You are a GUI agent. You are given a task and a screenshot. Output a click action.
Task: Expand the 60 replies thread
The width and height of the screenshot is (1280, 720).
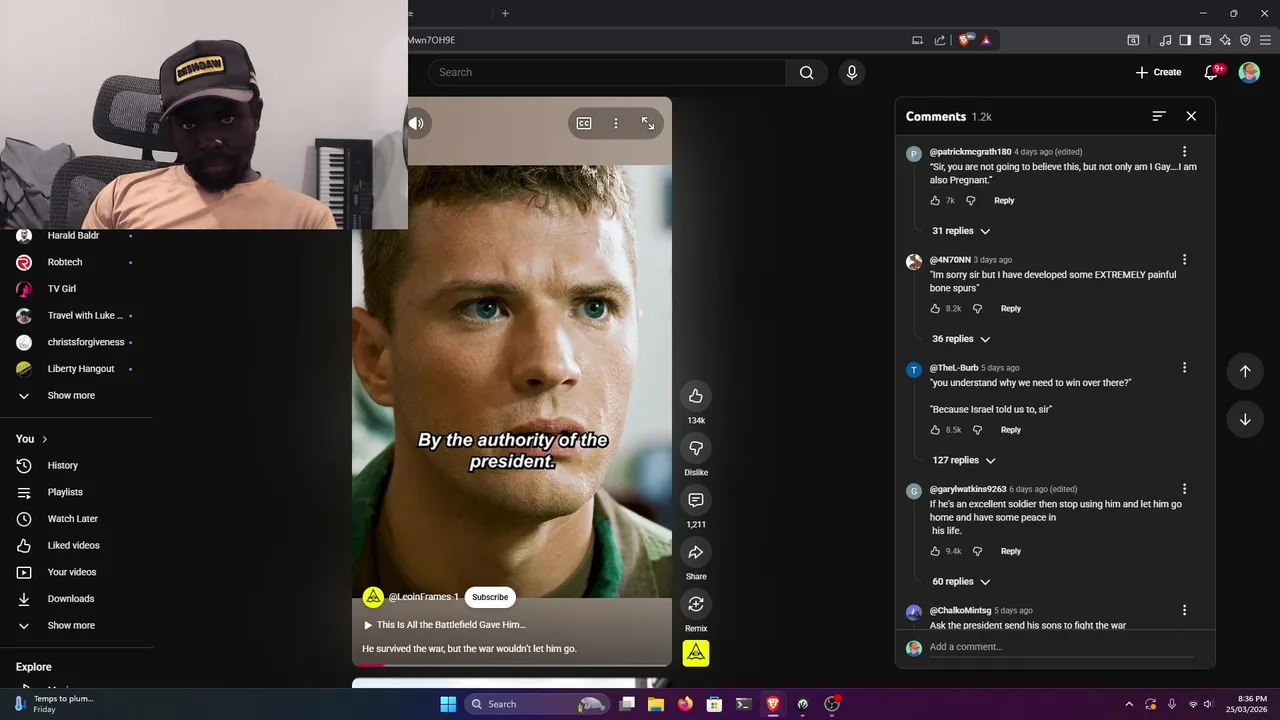pos(961,582)
